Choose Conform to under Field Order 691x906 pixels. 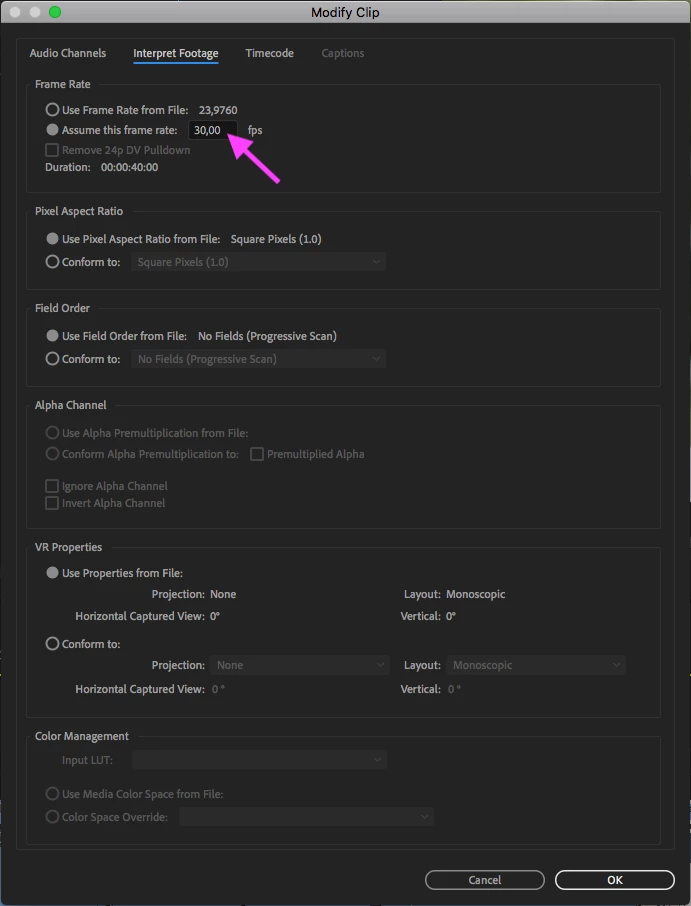click(52, 359)
